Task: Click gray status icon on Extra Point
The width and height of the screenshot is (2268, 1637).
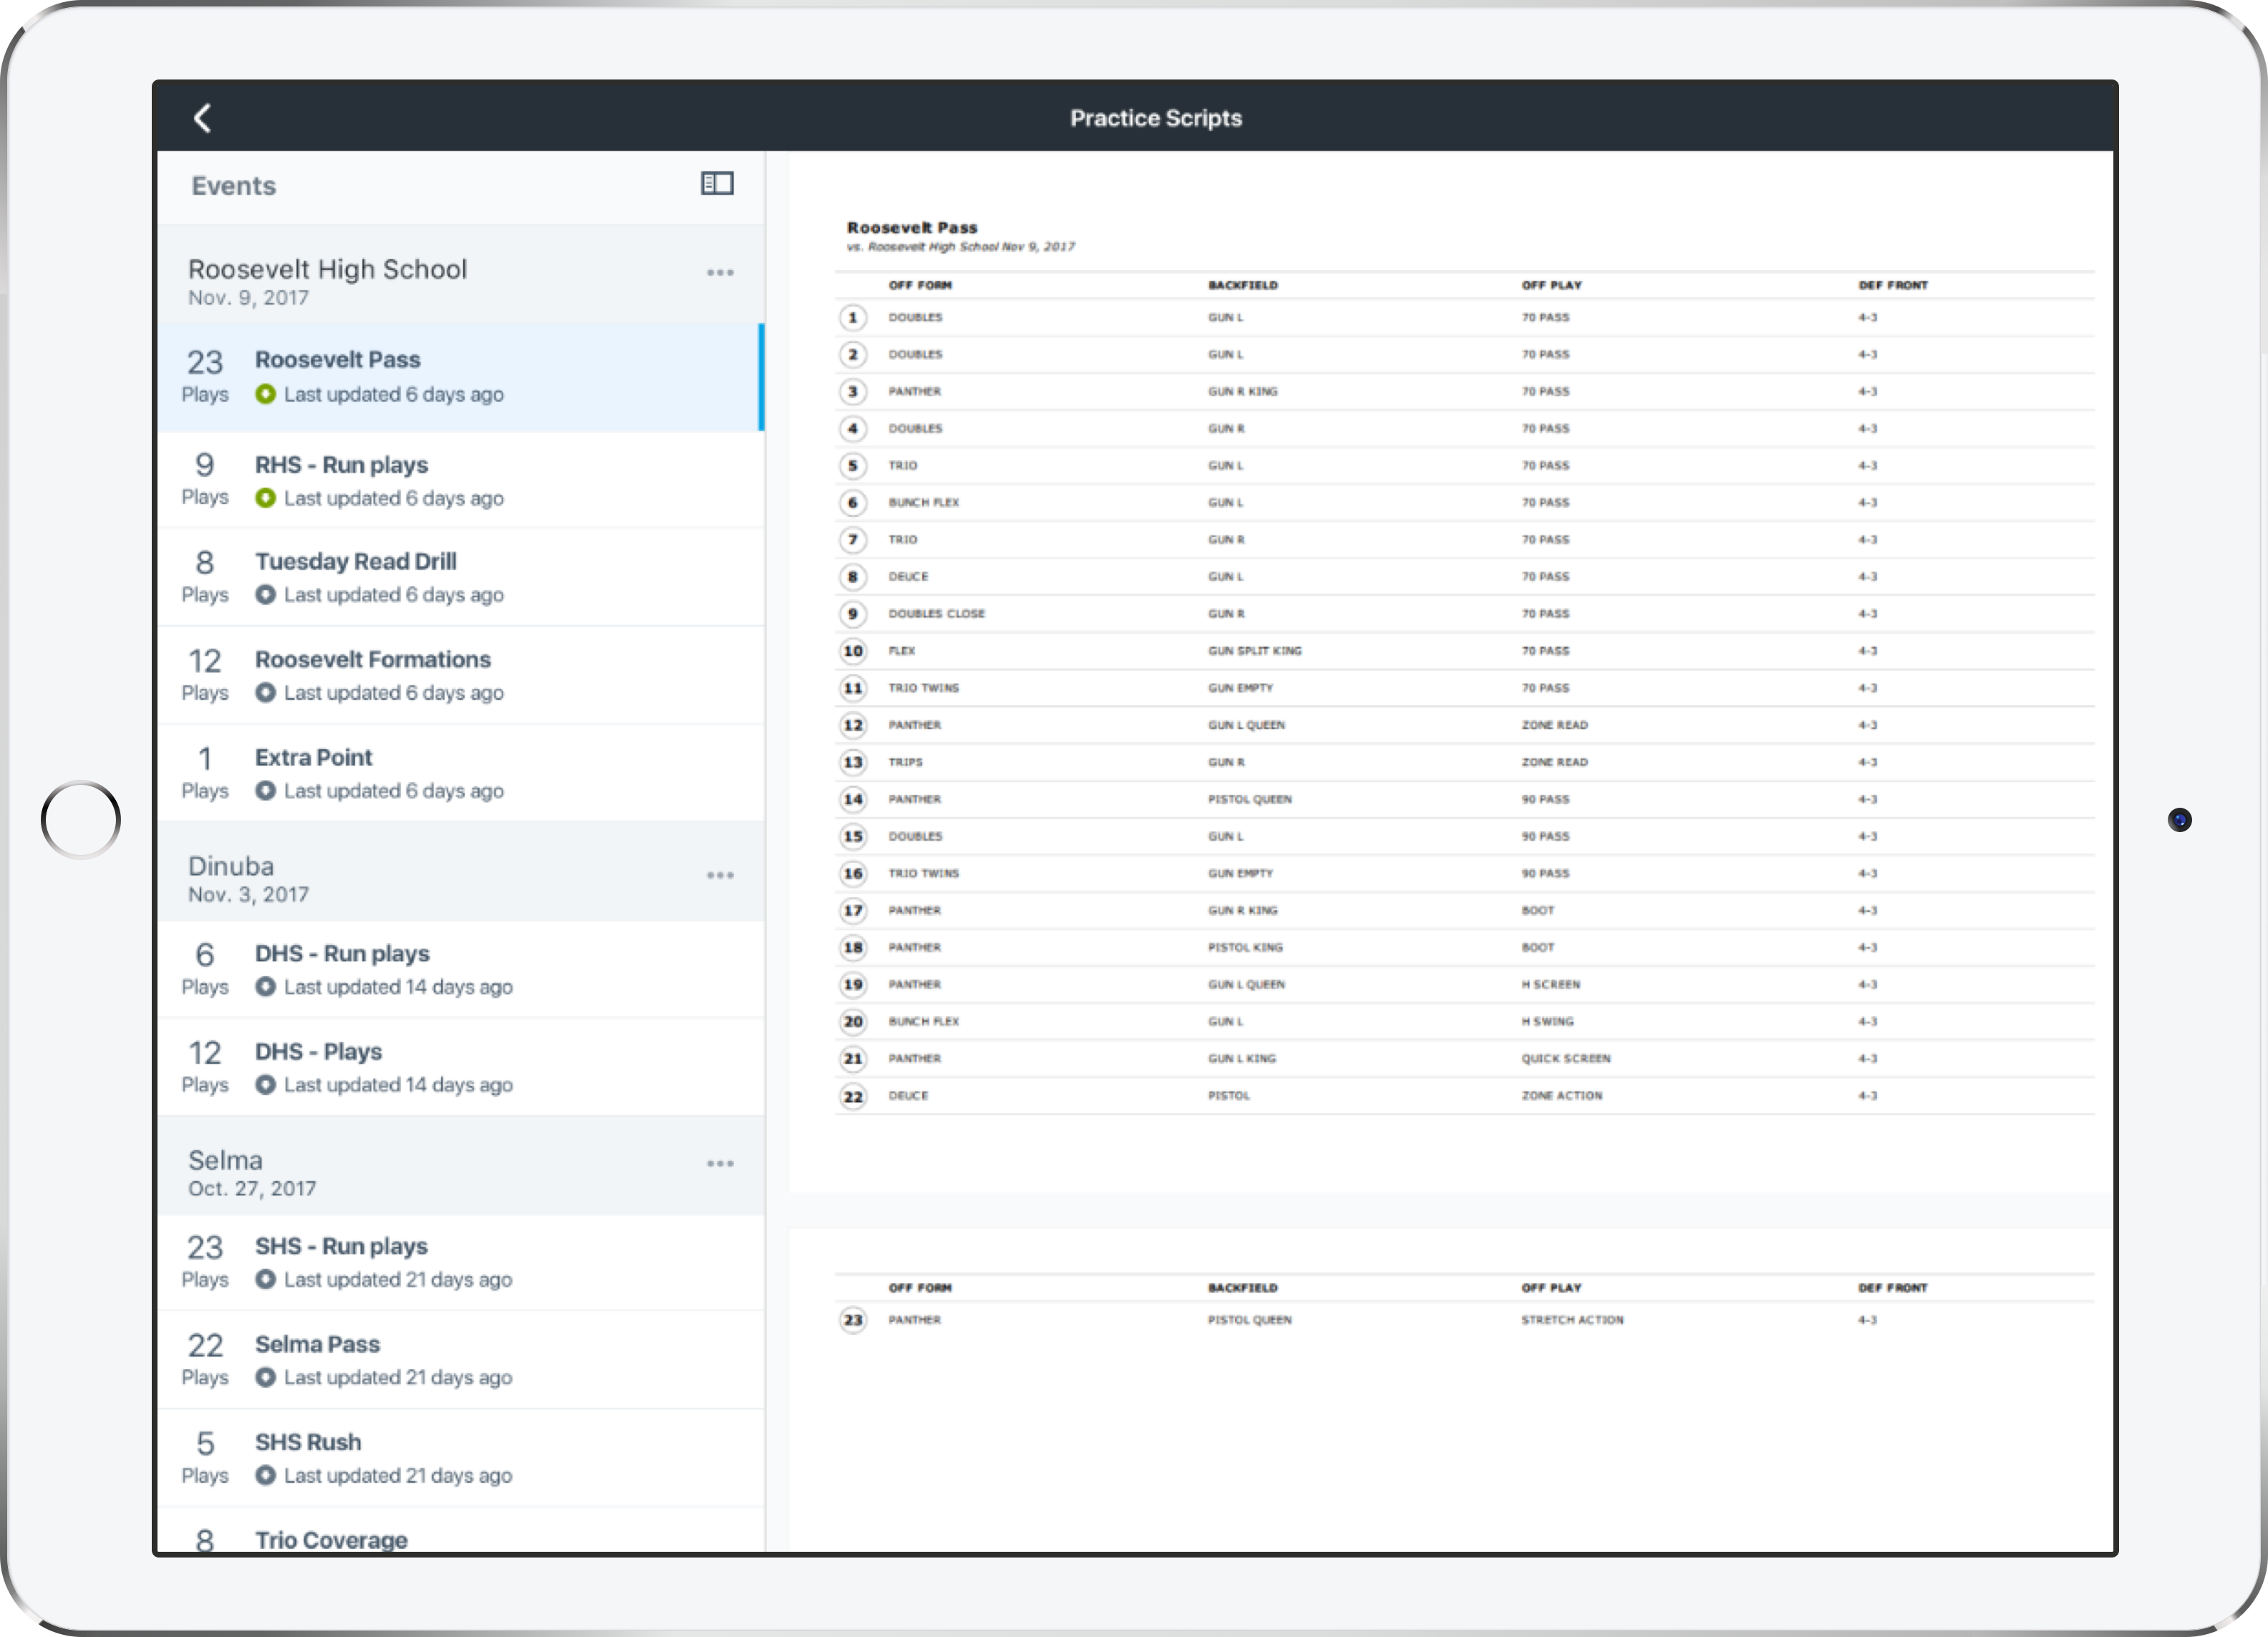Action: click(x=265, y=791)
